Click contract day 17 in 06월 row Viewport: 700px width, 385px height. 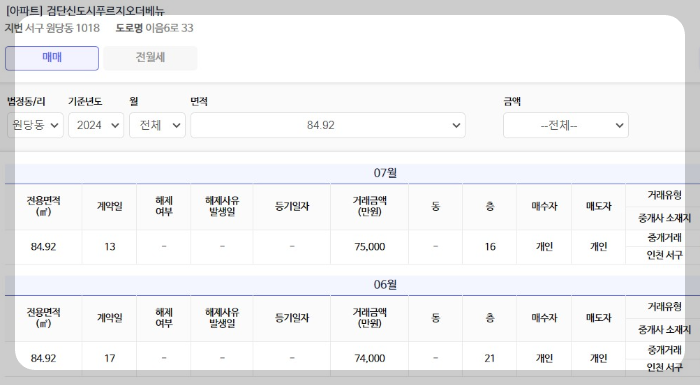[x=110, y=358]
